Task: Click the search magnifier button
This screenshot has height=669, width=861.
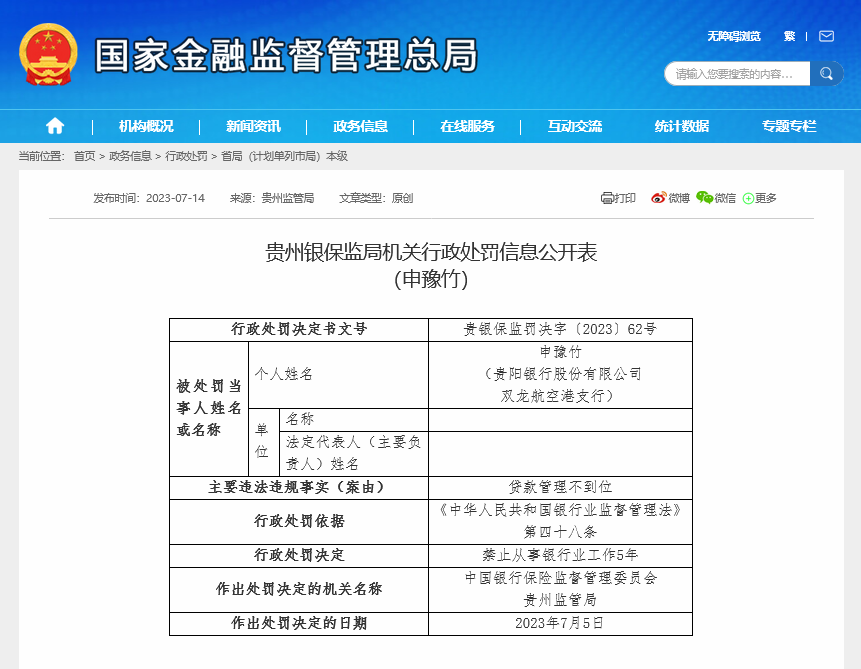Action: tap(826, 74)
